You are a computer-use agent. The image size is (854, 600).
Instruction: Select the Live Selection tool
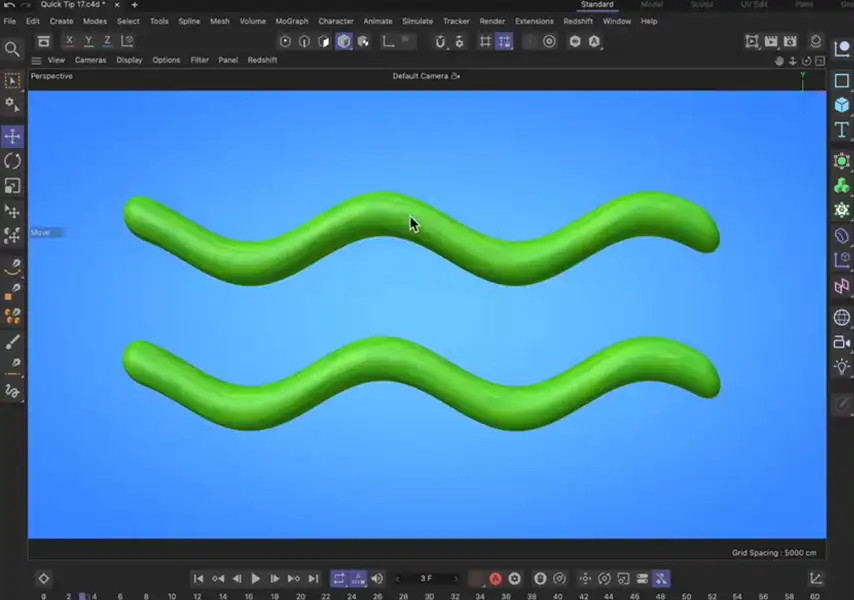[x=13, y=81]
